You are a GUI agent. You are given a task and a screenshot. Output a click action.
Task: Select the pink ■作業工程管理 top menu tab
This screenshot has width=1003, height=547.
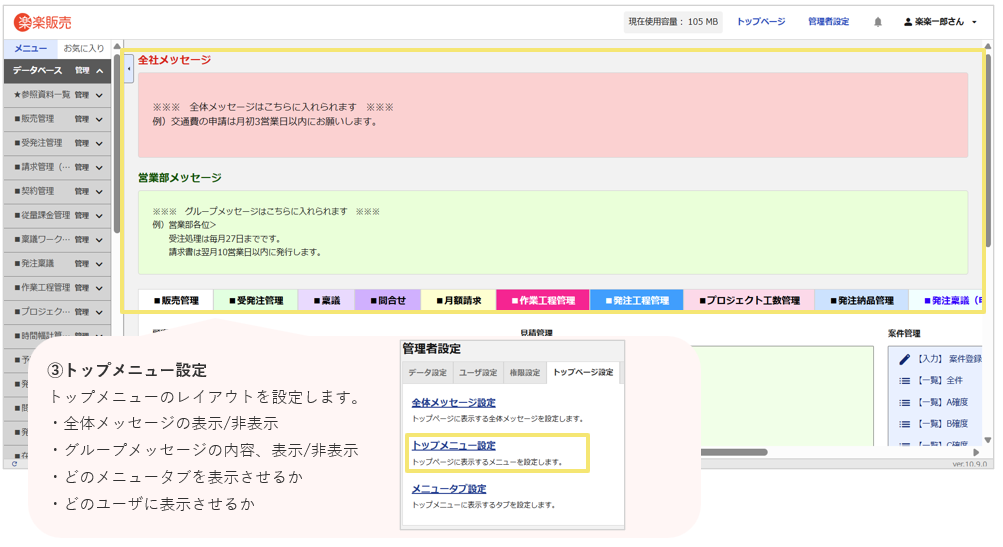543,300
